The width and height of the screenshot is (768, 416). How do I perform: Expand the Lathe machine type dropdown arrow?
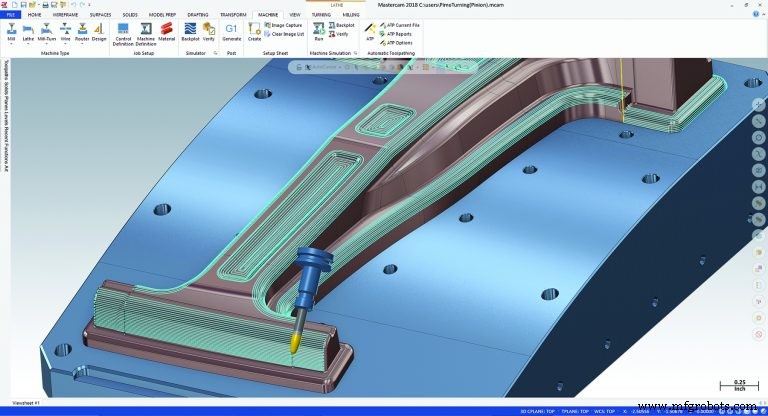pyautogui.click(x=28, y=44)
